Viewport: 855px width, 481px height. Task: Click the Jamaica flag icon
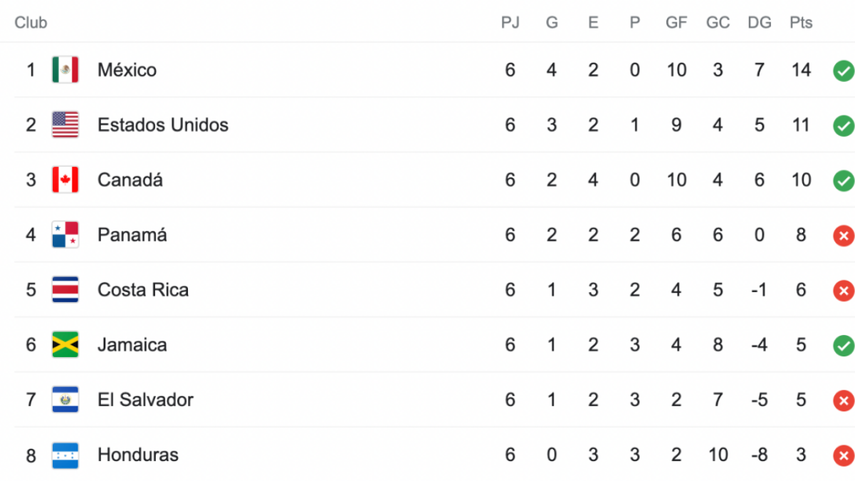(65, 345)
